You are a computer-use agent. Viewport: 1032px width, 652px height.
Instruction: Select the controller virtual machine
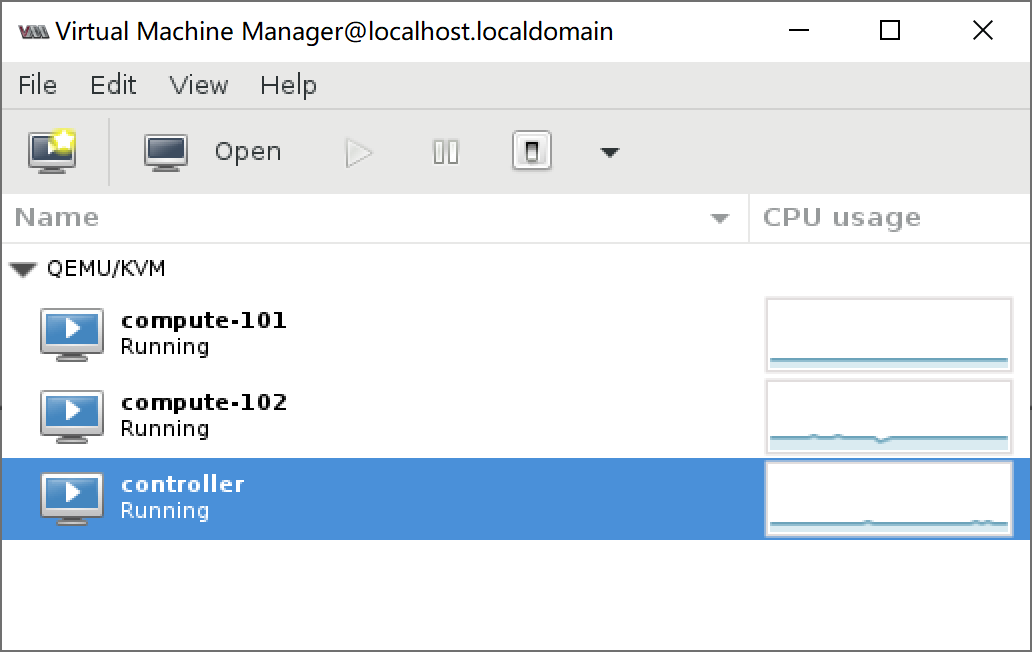[x=516, y=499]
